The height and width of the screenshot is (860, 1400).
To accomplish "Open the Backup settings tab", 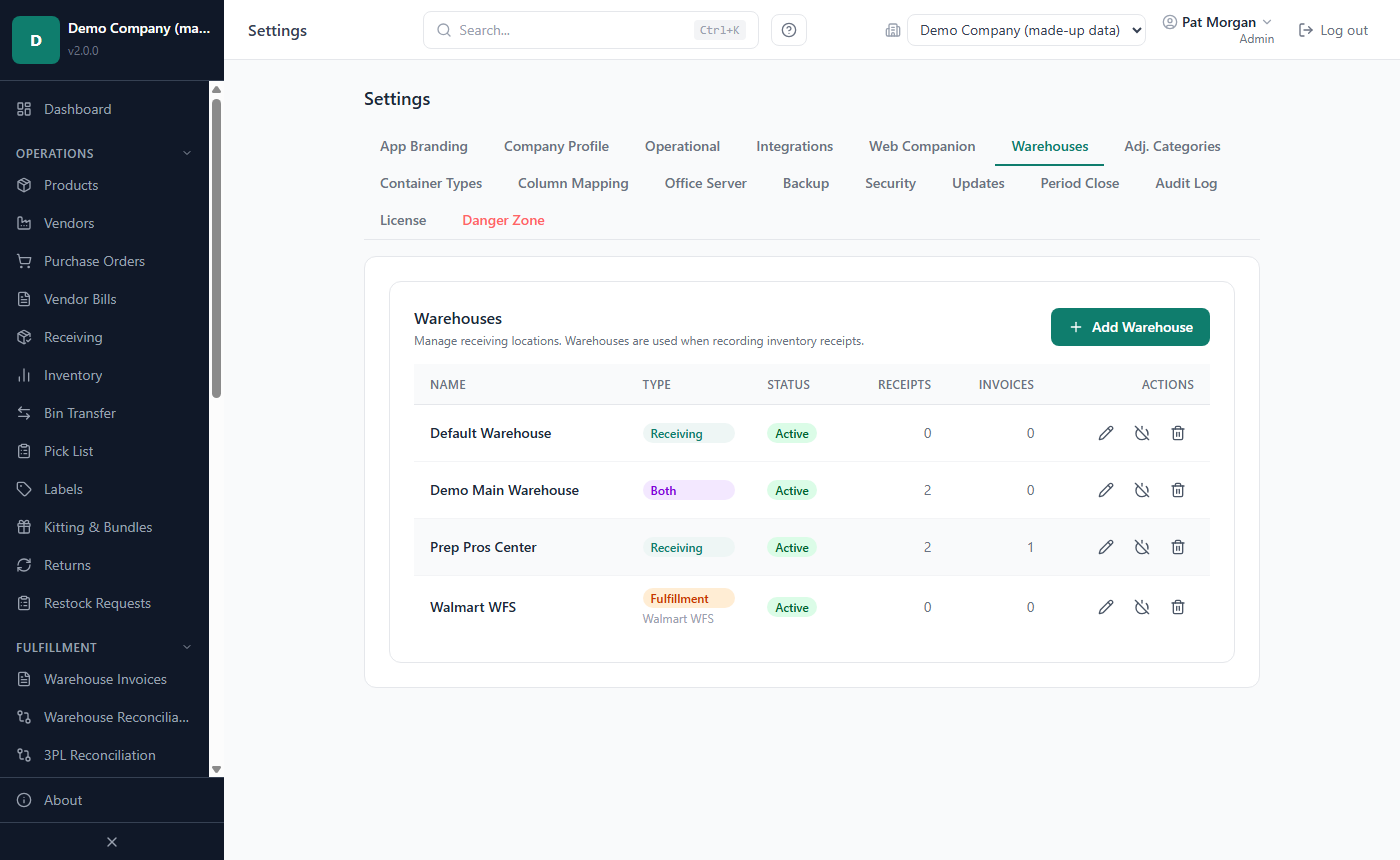I will pos(806,183).
